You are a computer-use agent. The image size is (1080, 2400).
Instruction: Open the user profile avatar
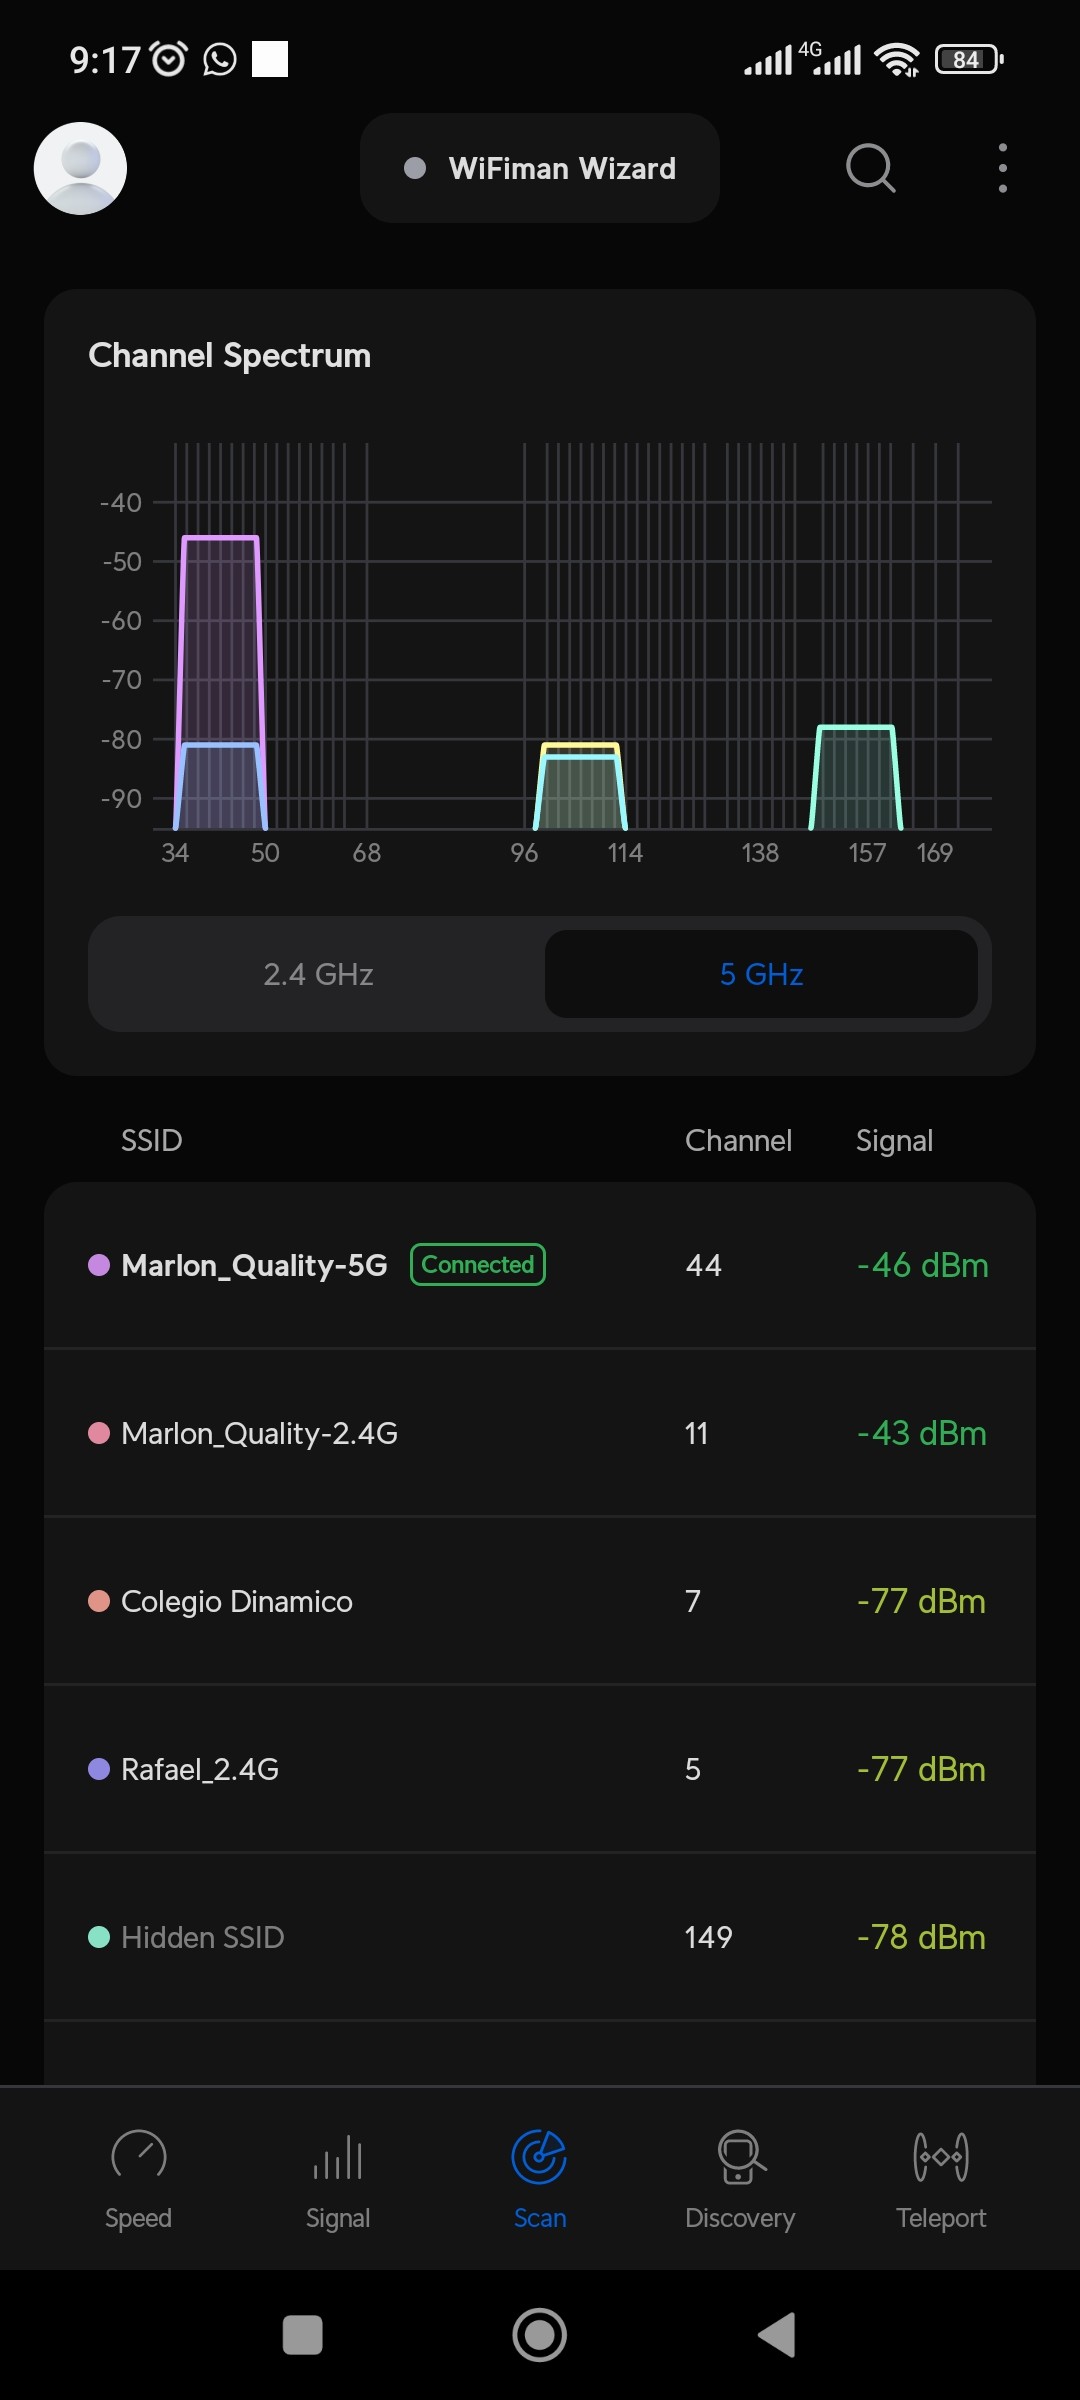pyautogui.click(x=80, y=168)
